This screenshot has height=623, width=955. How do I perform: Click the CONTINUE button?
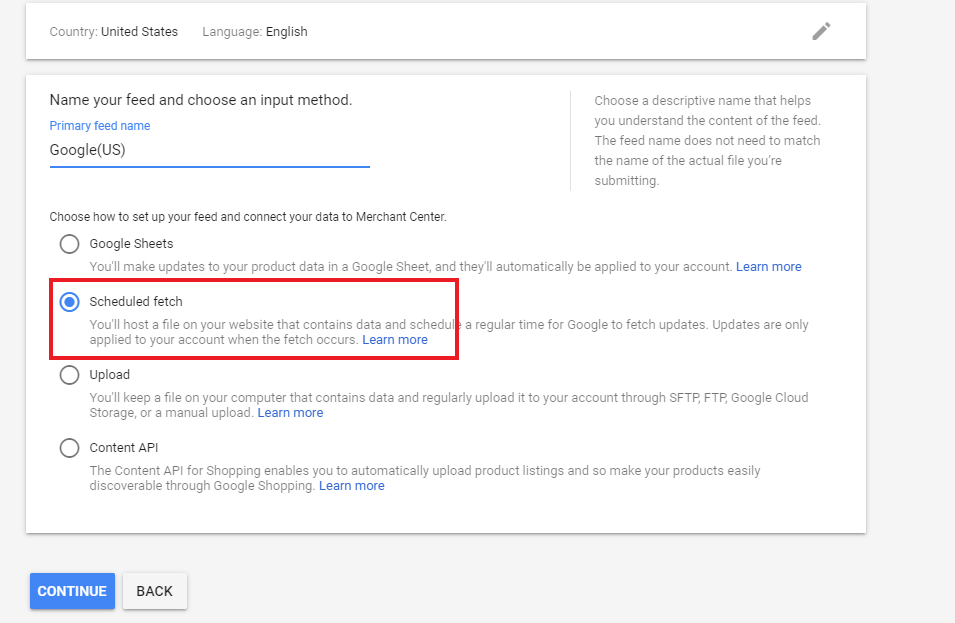[x=72, y=591]
